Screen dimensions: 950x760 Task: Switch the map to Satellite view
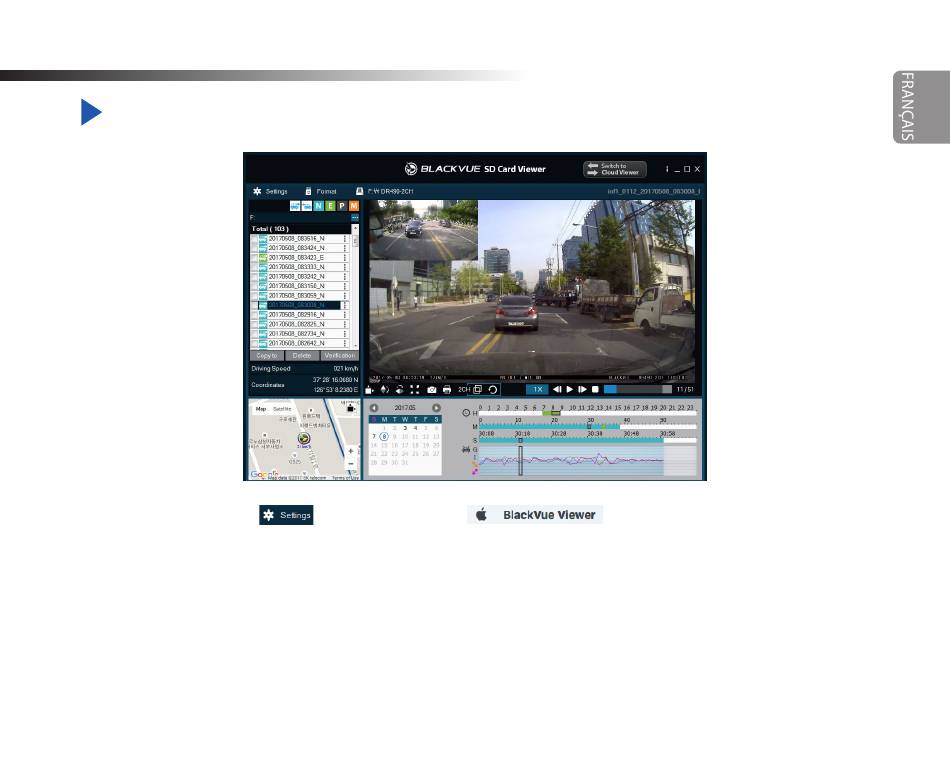pos(283,409)
